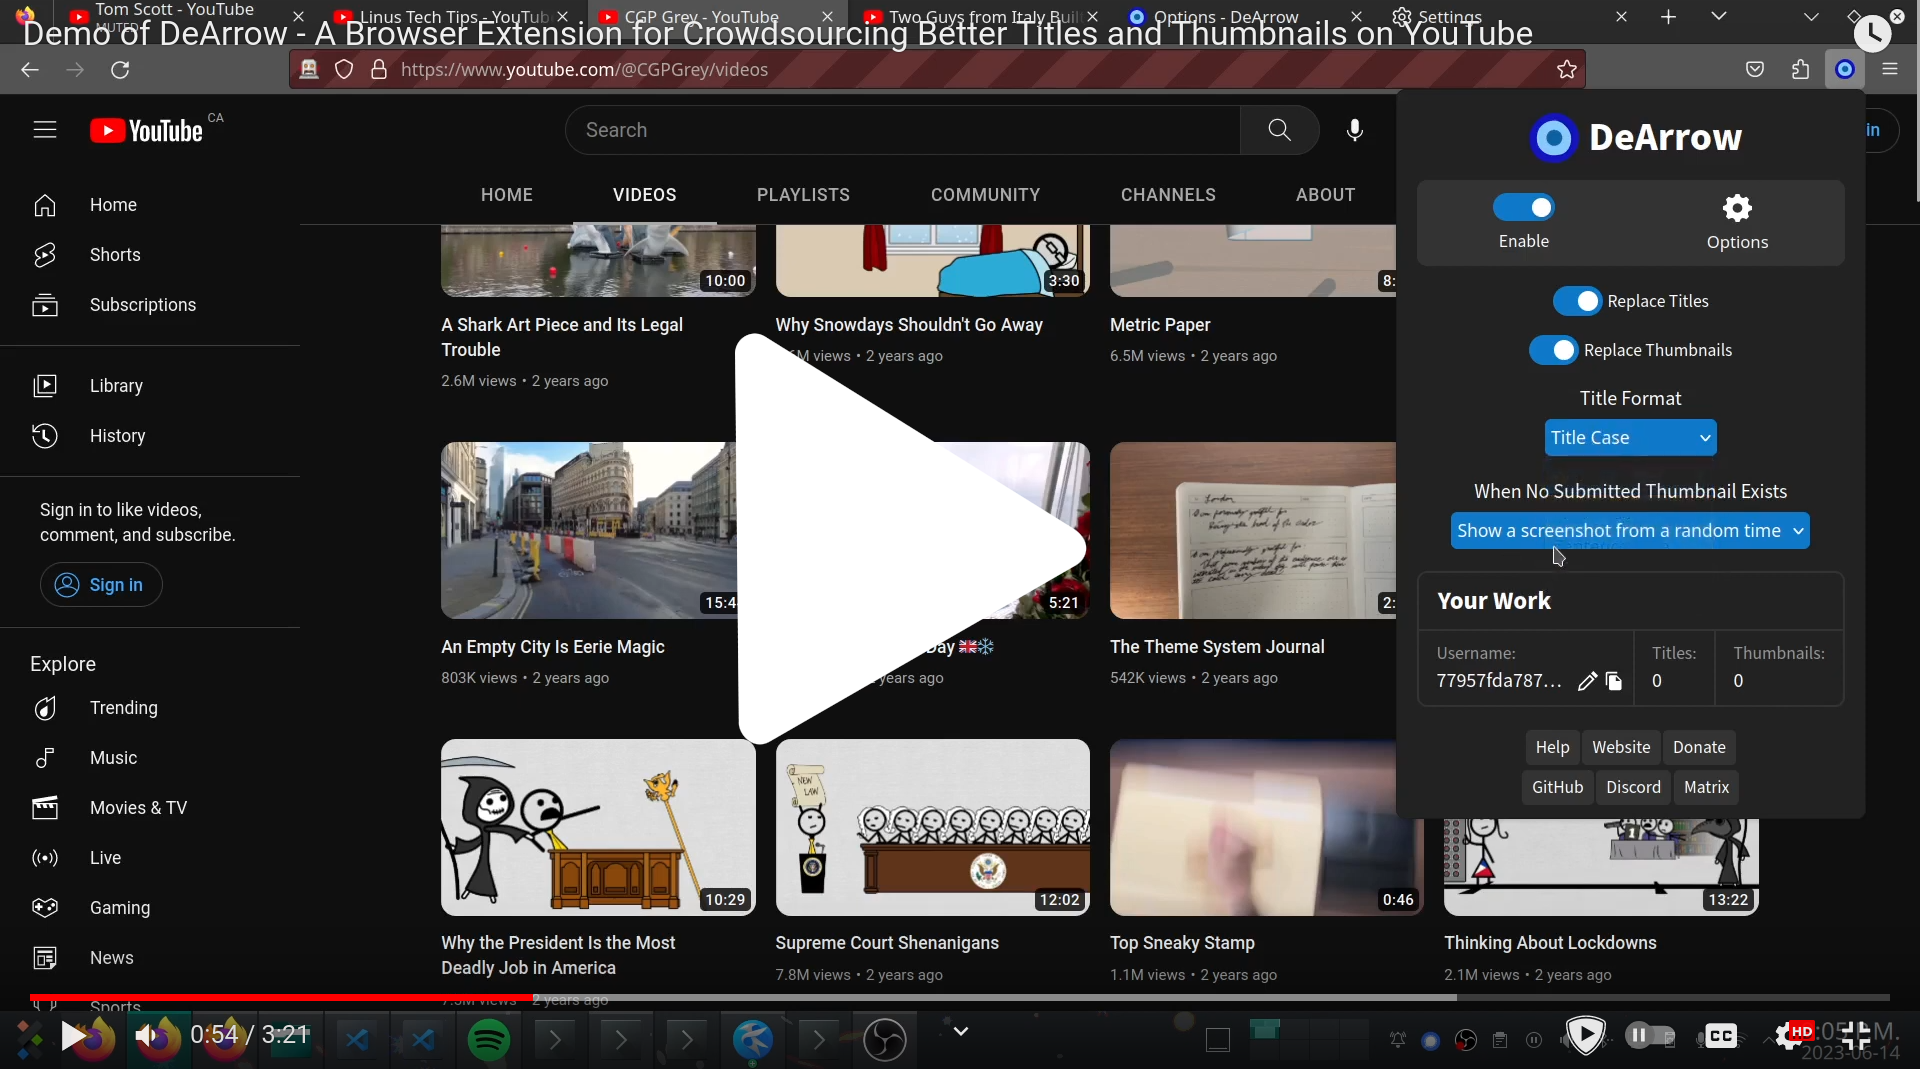Edit username with the pencil icon
Screen dimensions: 1920x1069
pyautogui.click(x=1587, y=681)
